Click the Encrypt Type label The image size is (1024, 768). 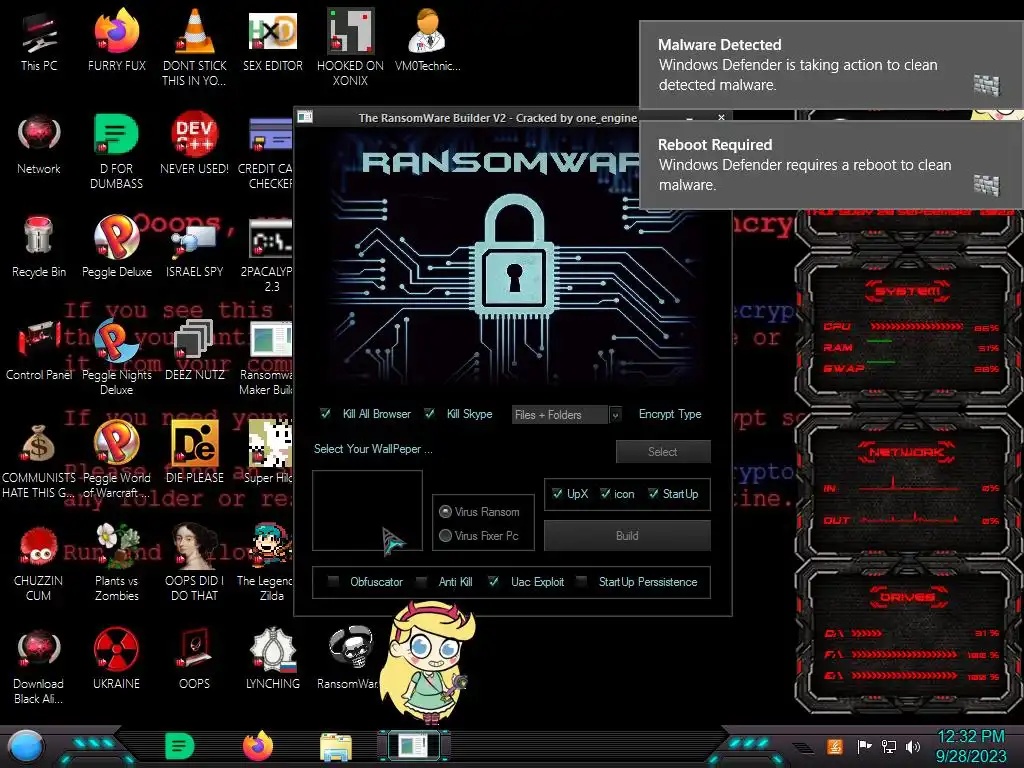tap(670, 414)
